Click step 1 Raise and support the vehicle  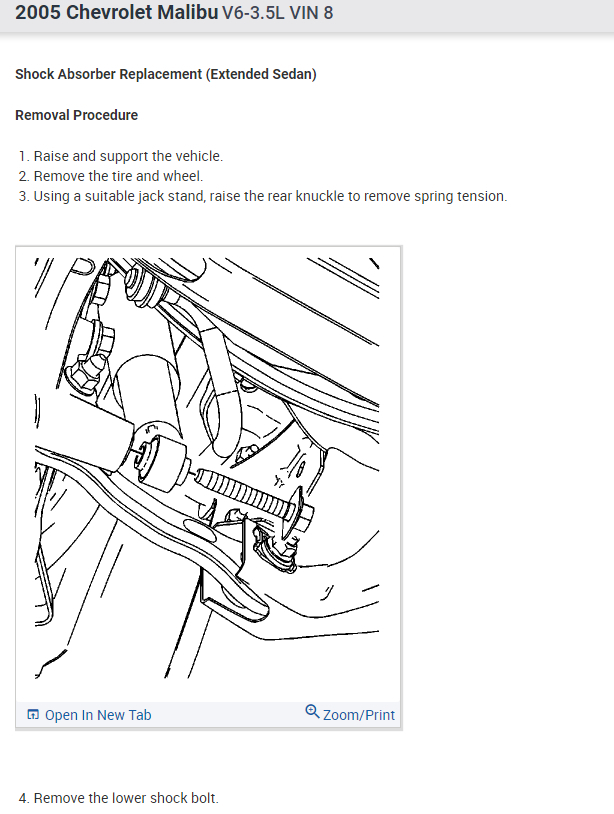point(121,156)
